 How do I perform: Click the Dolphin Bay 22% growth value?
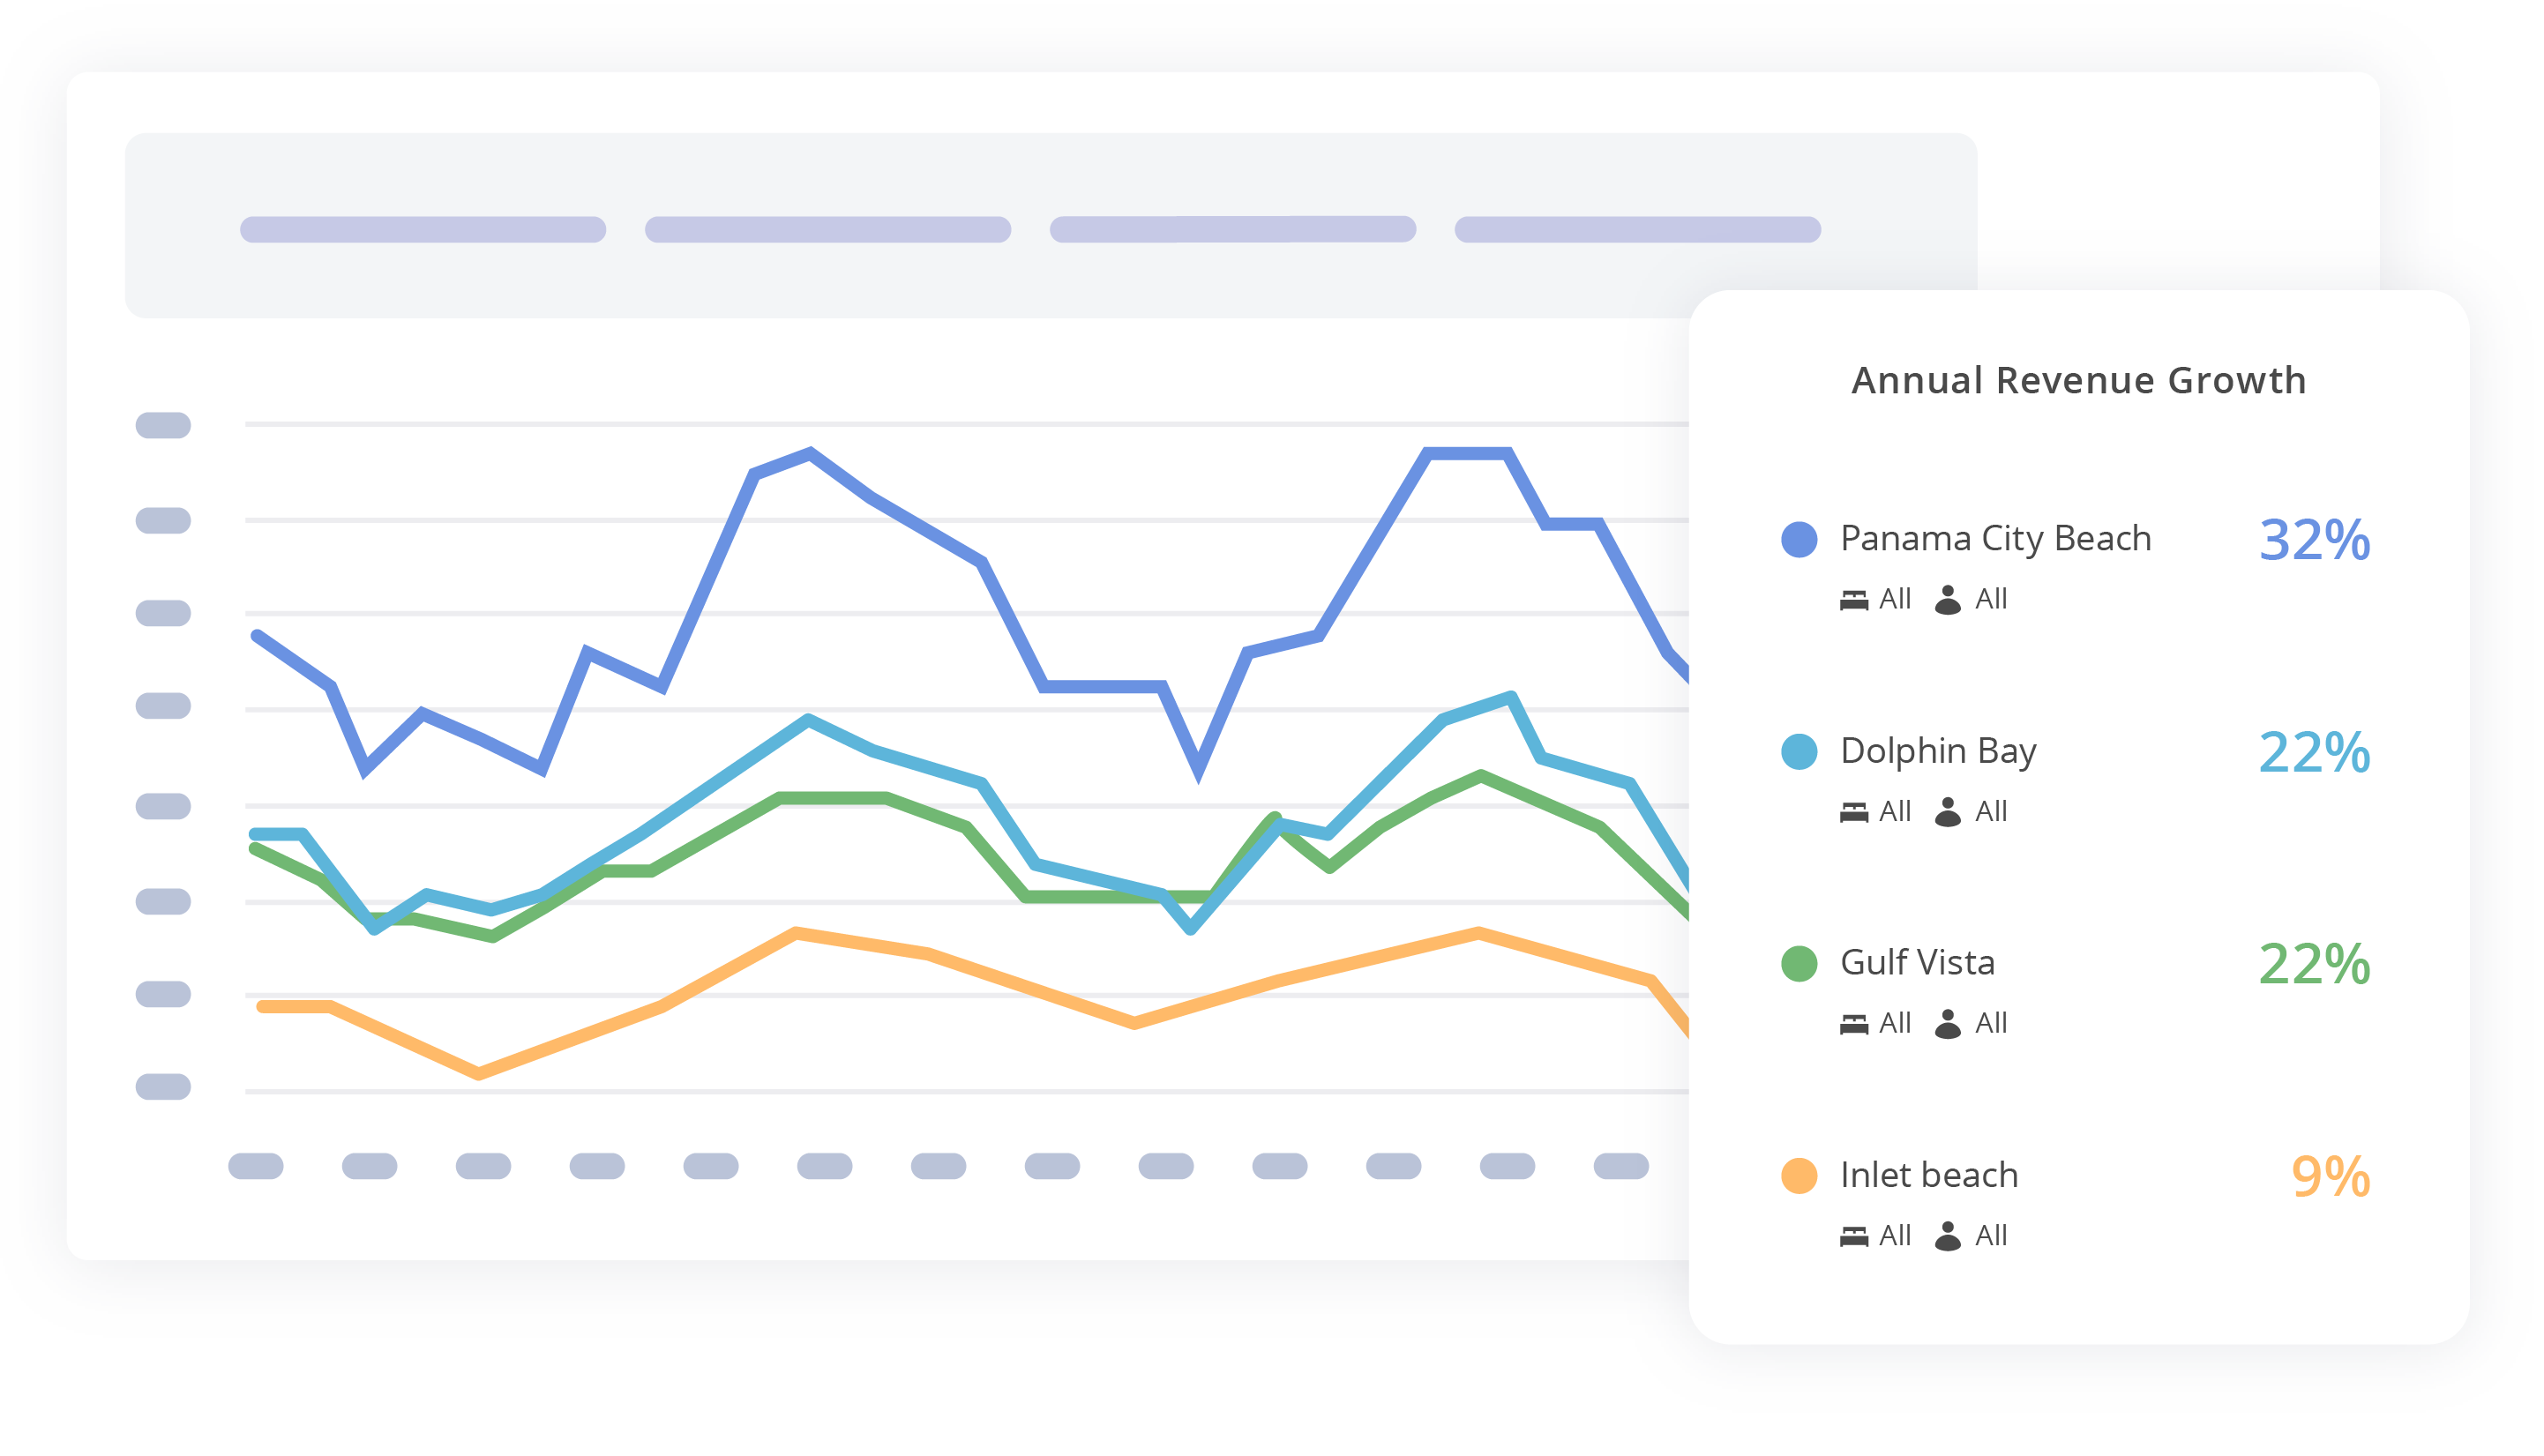[x=2314, y=752]
